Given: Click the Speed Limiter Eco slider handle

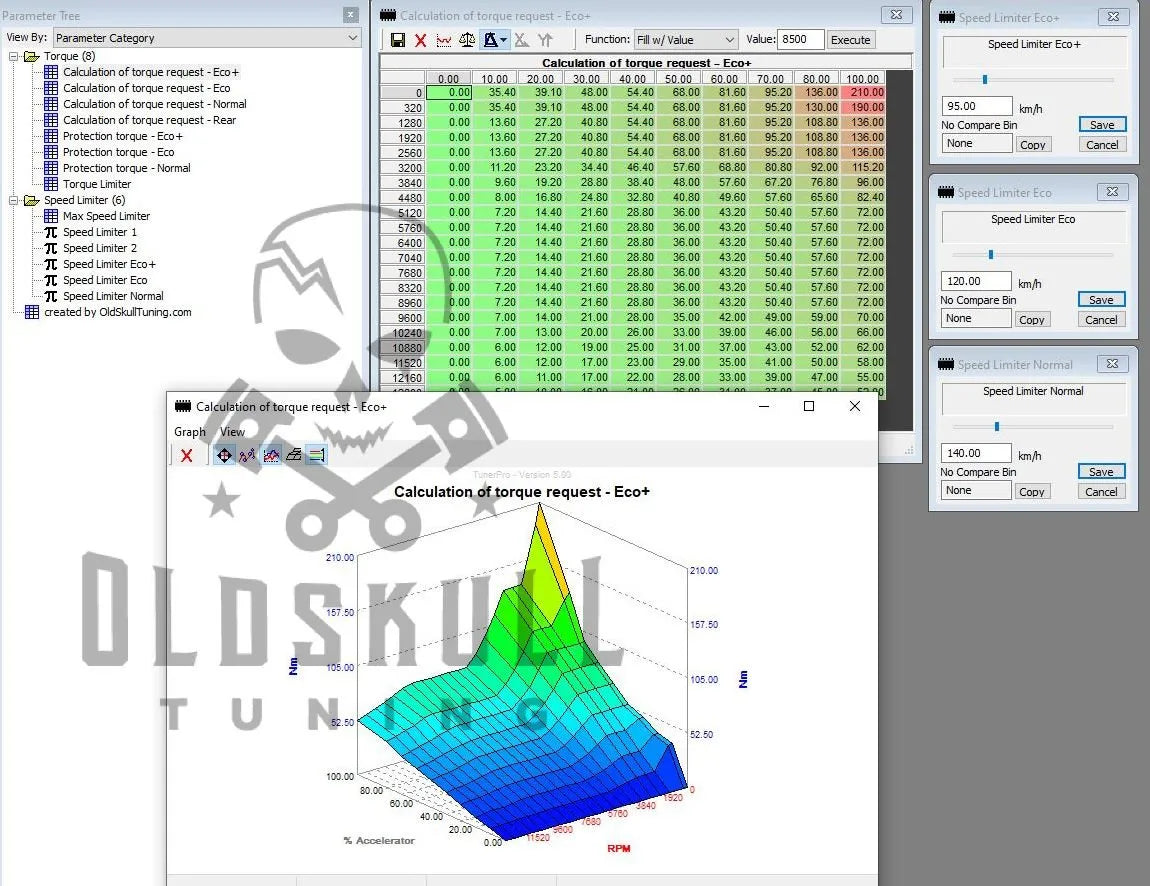Looking at the screenshot, I should [991, 254].
